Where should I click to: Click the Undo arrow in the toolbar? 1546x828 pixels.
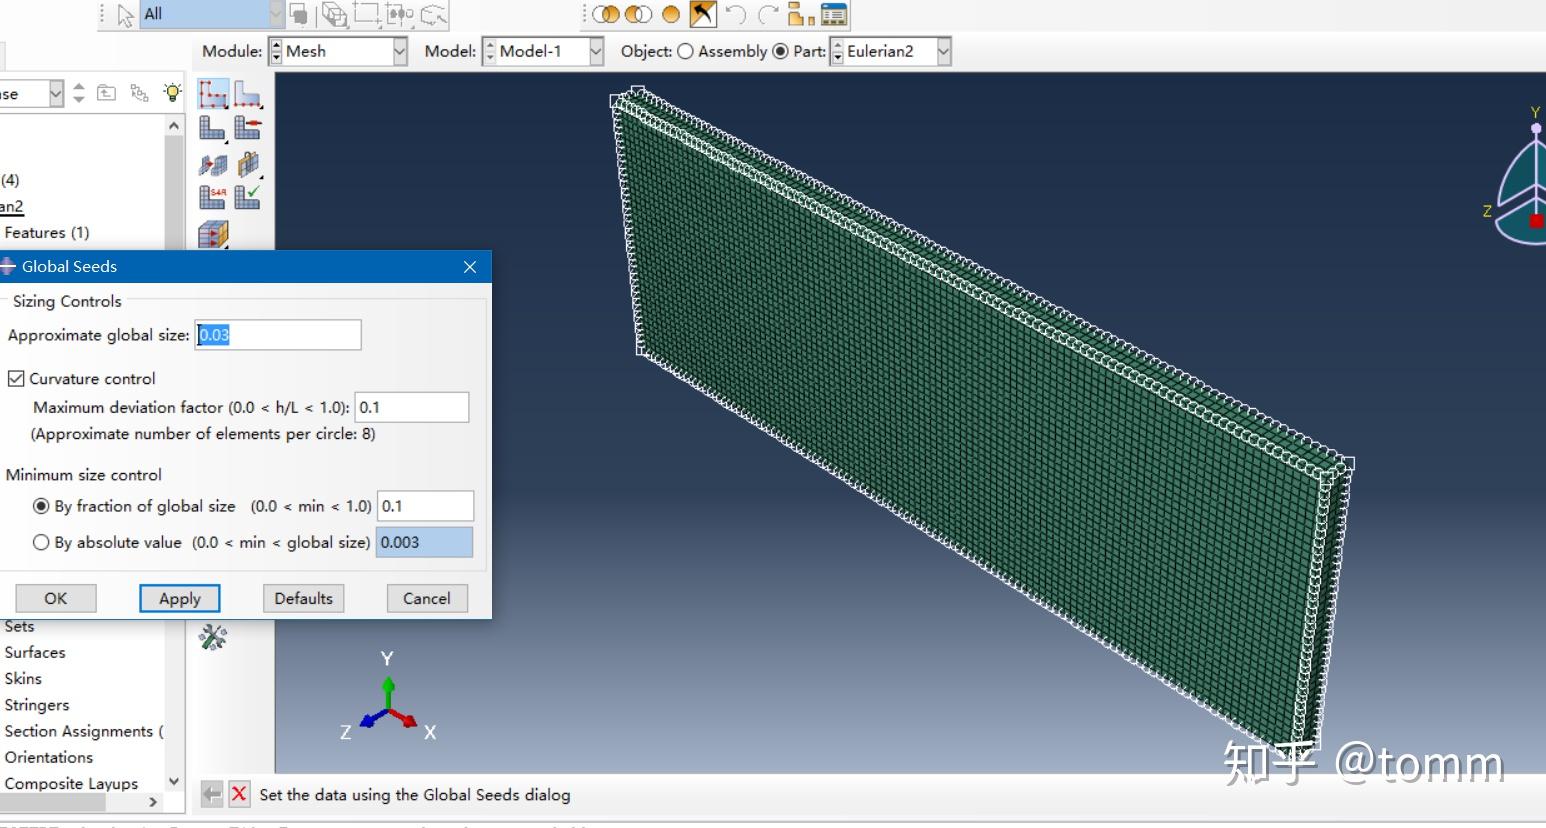pos(736,15)
